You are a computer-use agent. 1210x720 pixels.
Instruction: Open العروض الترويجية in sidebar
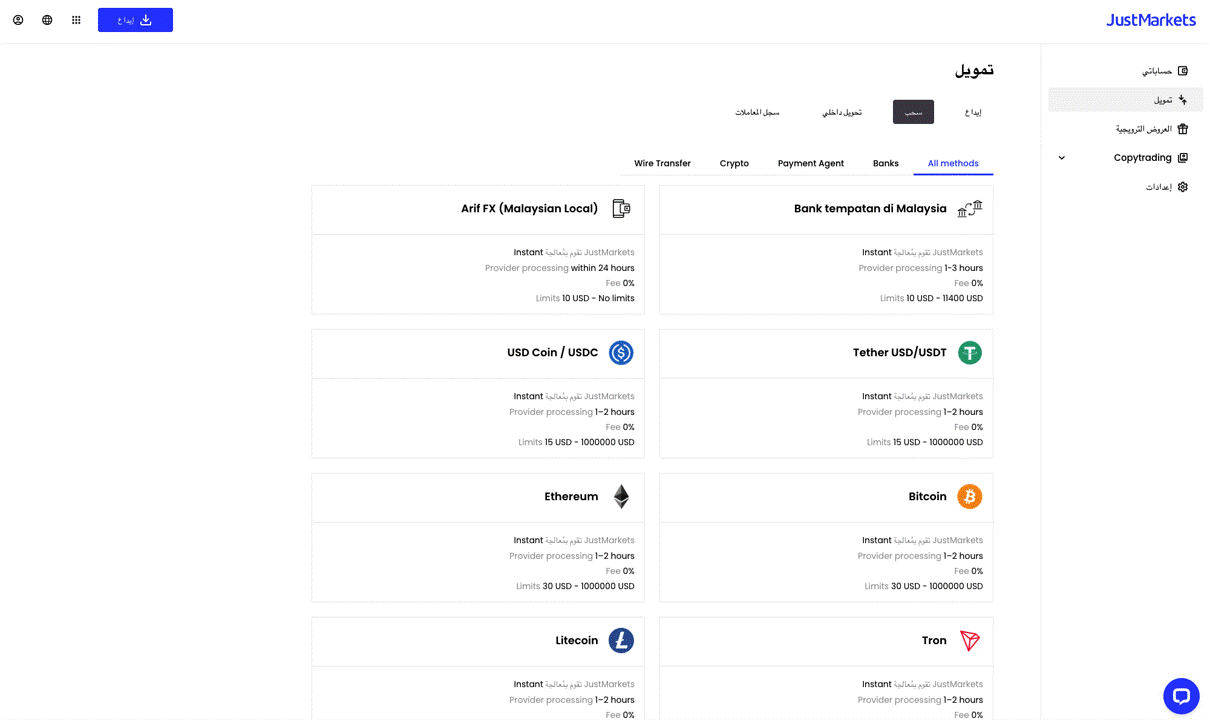point(1144,129)
